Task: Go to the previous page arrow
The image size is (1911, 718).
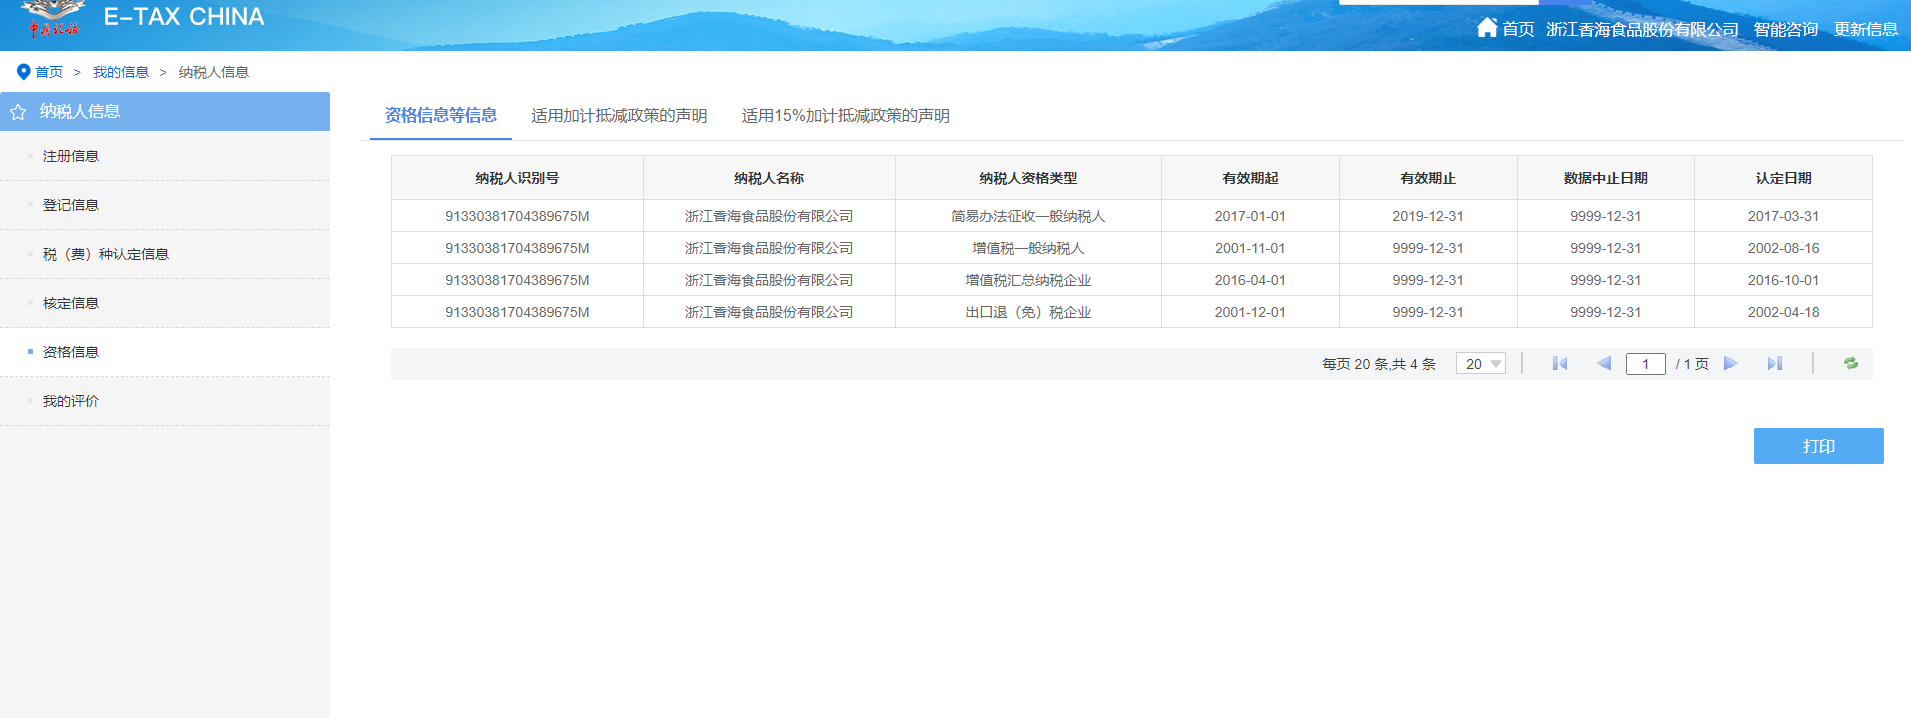Action: [1604, 364]
